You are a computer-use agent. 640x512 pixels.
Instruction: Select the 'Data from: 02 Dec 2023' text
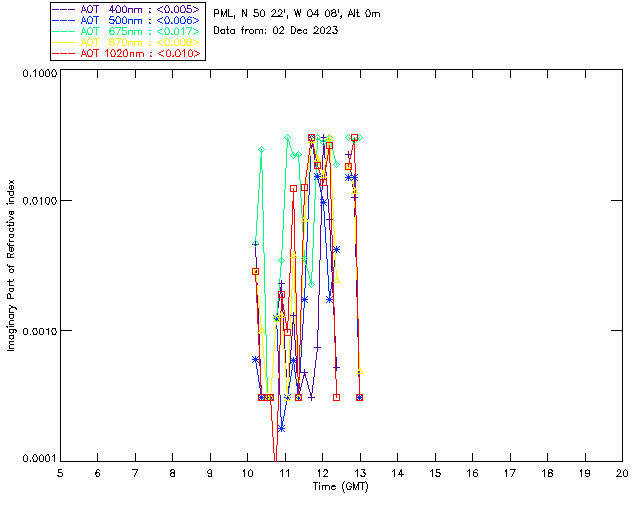(276, 30)
